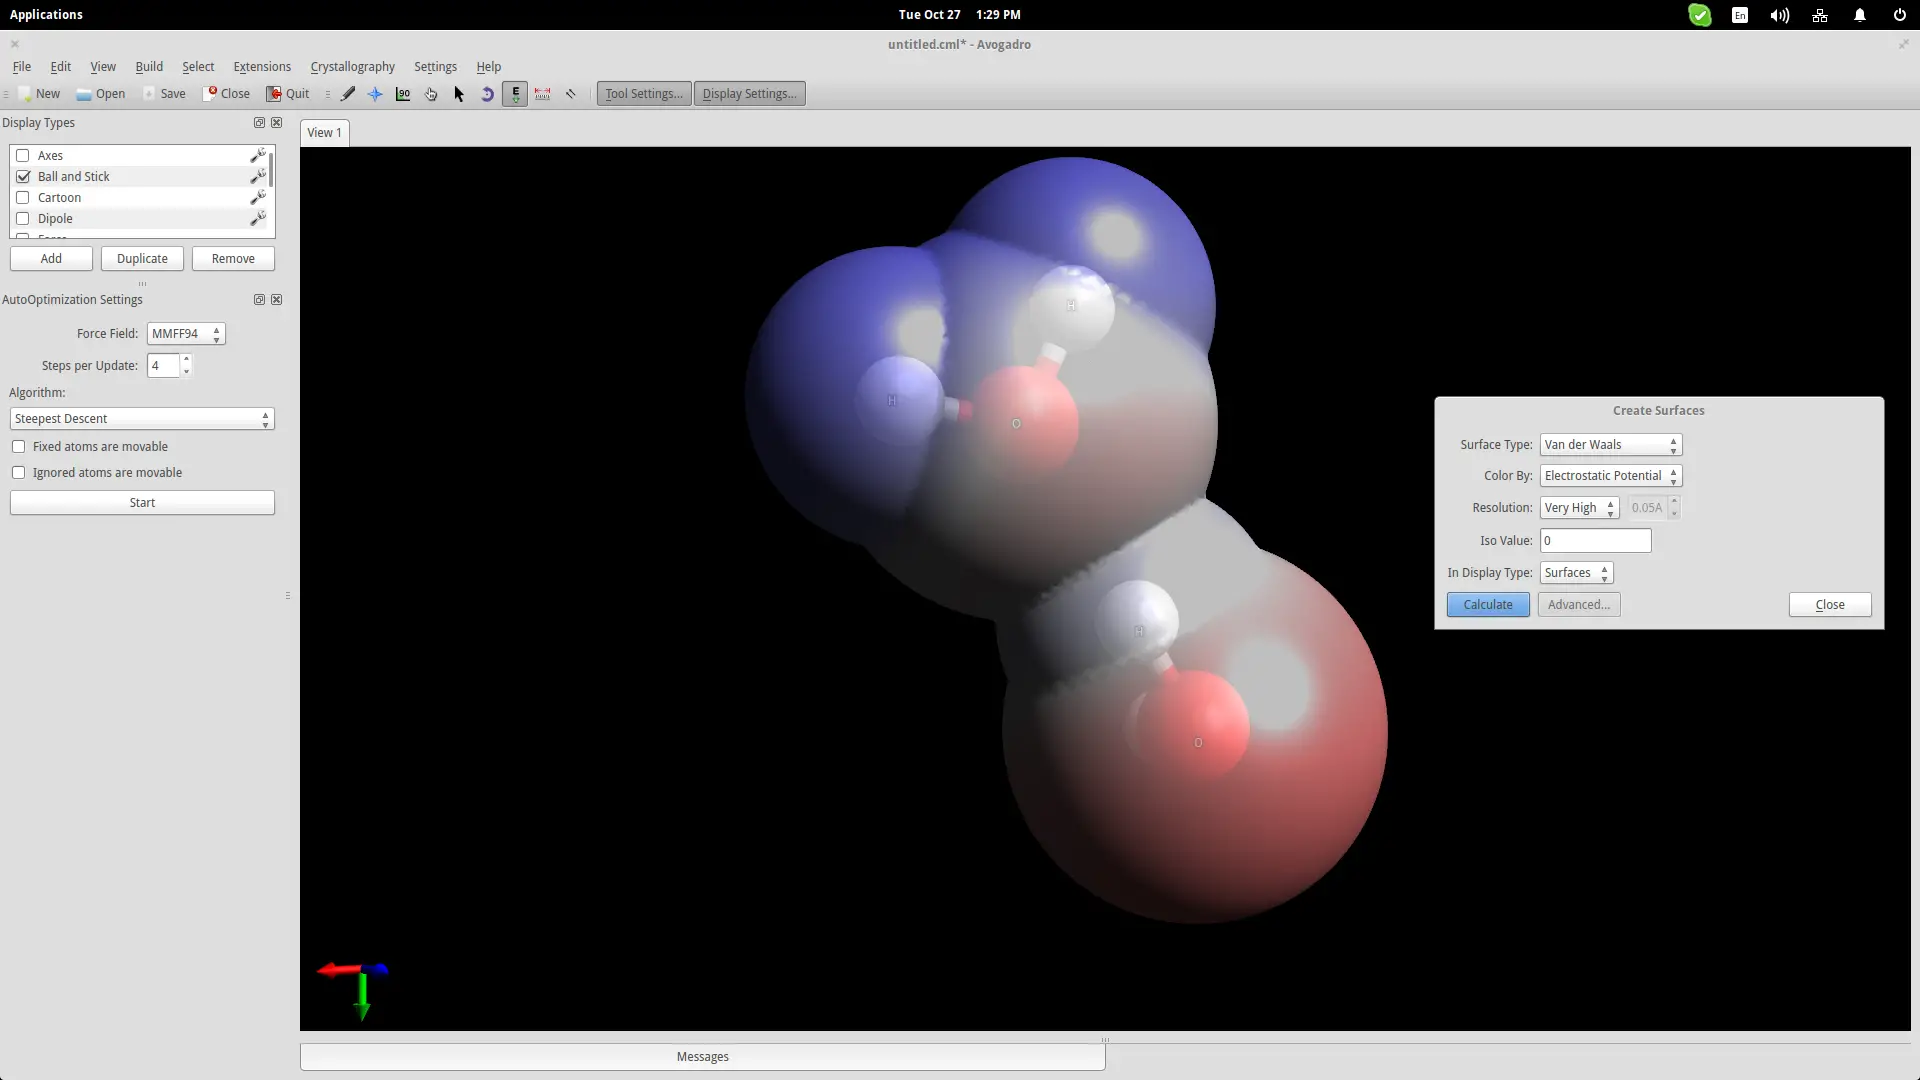
Task: Select the Bond Centric Manipulate tool
Action: coord(403,94)
